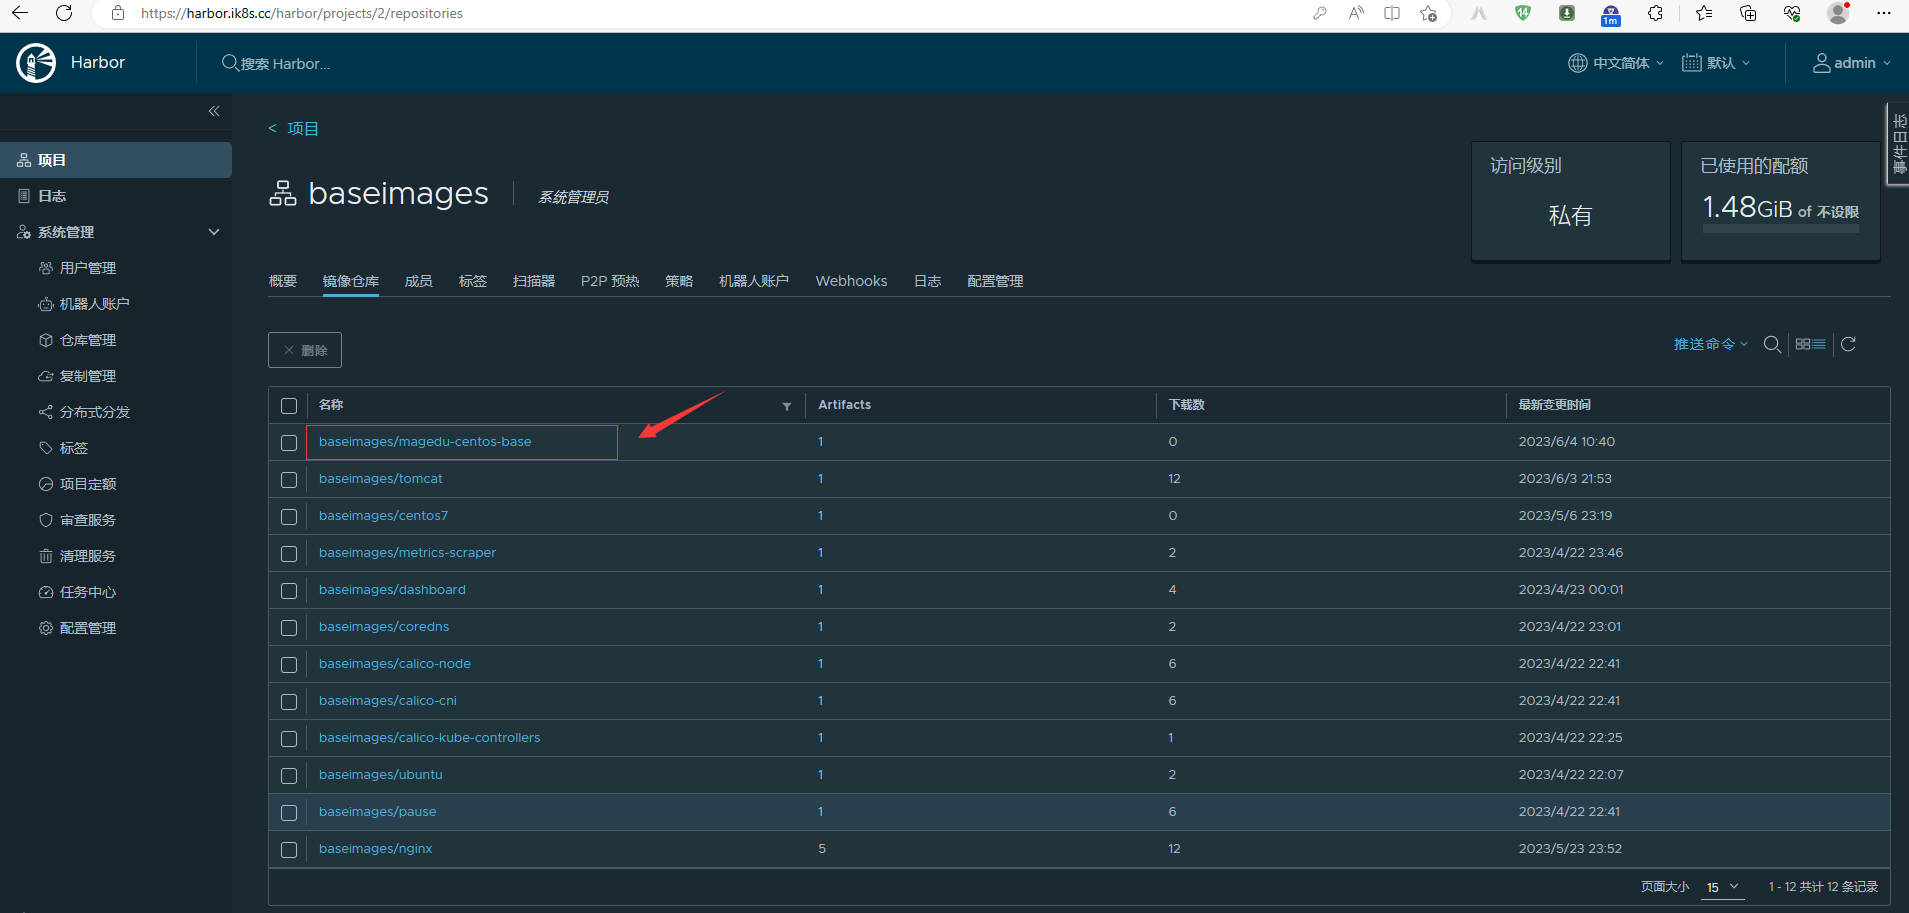1909x913 pixels.
Task: Select the header checkbox to choose all repositories
Action: (289, 405)
